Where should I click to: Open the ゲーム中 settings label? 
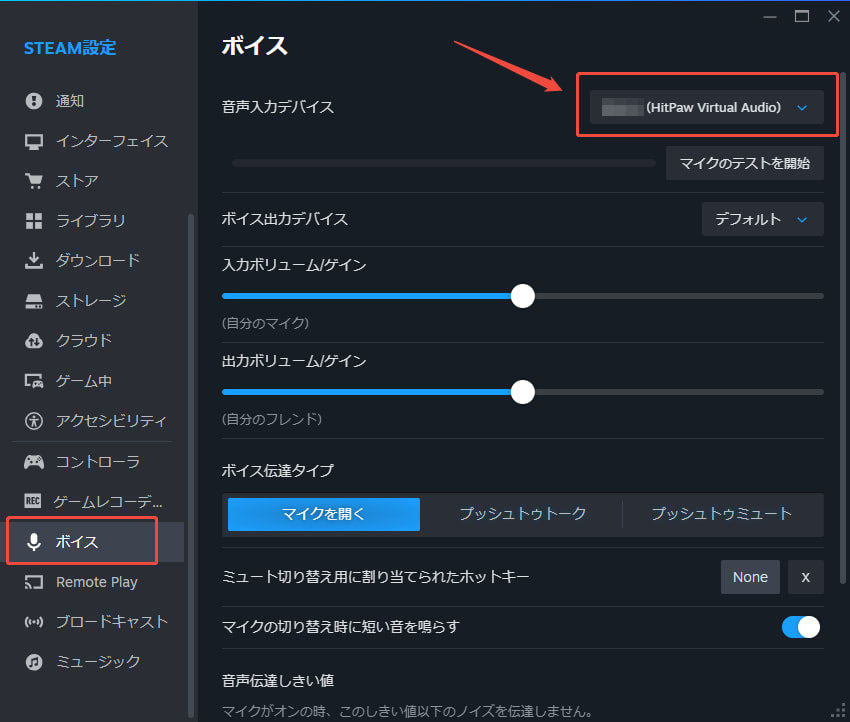[x=84, y=381]
